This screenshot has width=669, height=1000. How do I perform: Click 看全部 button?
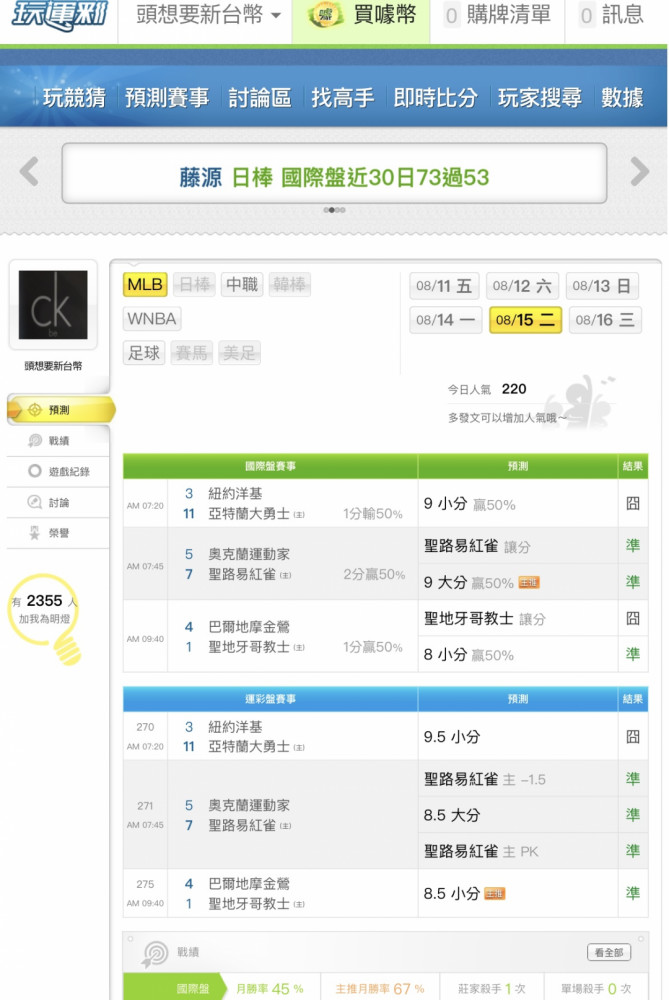point(609,952)
